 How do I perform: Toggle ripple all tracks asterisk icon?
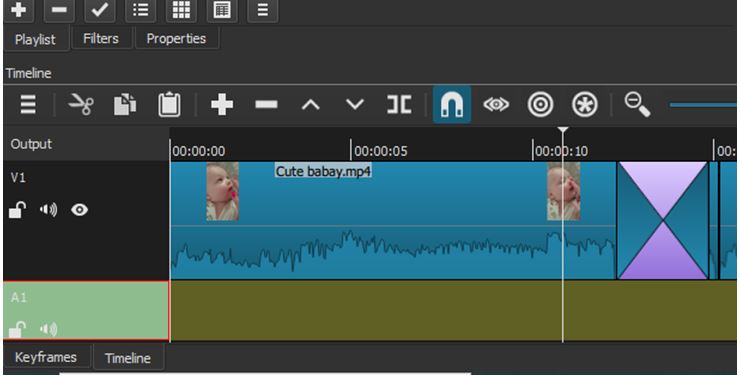pyautogui.click(x=585, y=104)
